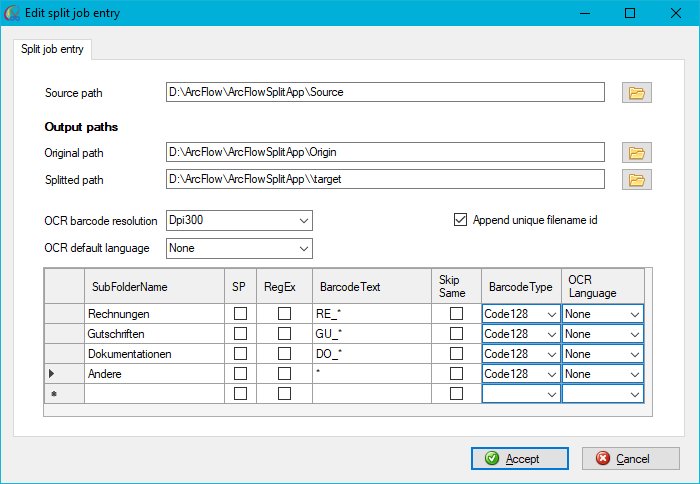
Task: Select the Gutschriften subfolder cell
Action: (x=154, y=334)
